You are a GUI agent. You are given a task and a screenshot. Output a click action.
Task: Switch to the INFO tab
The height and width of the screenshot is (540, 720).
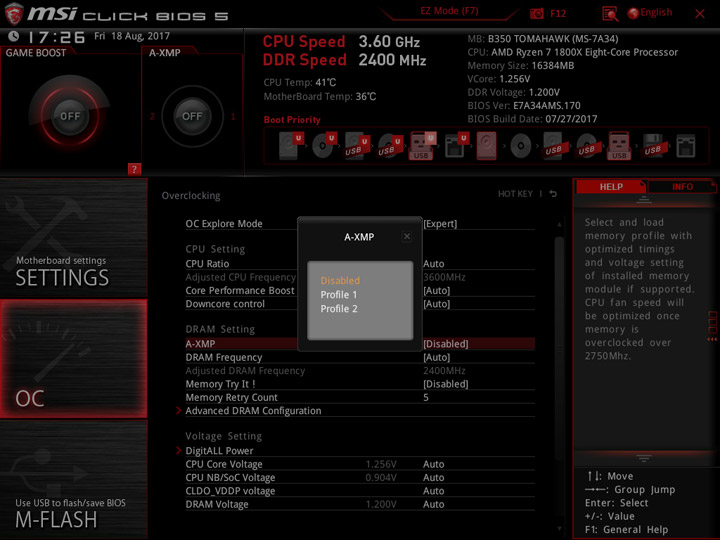[682, 187]
